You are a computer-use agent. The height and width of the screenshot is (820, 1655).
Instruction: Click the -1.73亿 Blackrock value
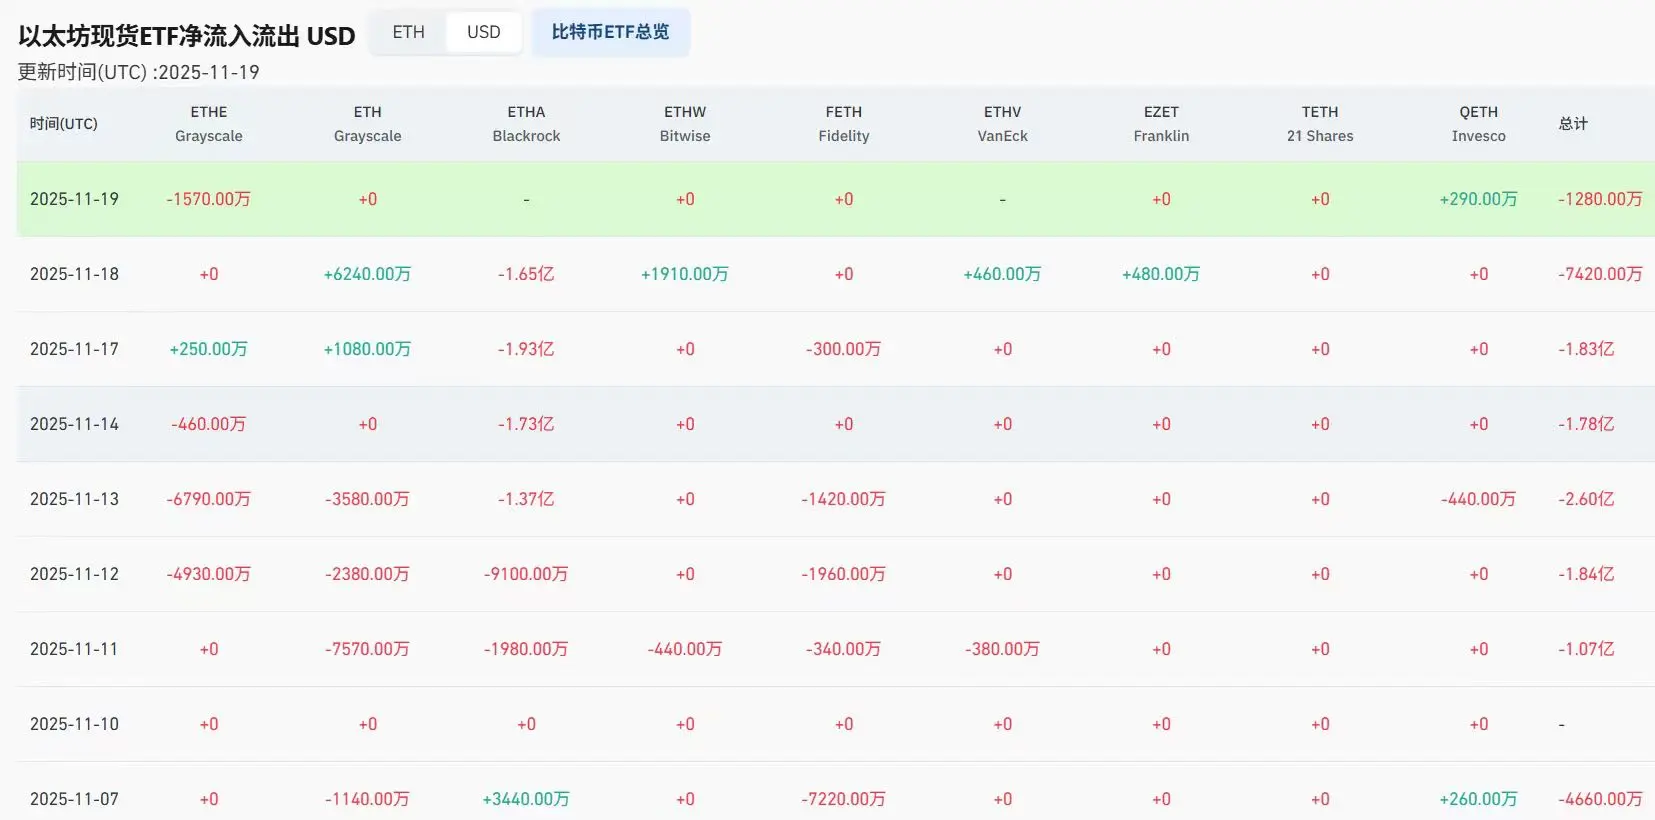(526, 424)
